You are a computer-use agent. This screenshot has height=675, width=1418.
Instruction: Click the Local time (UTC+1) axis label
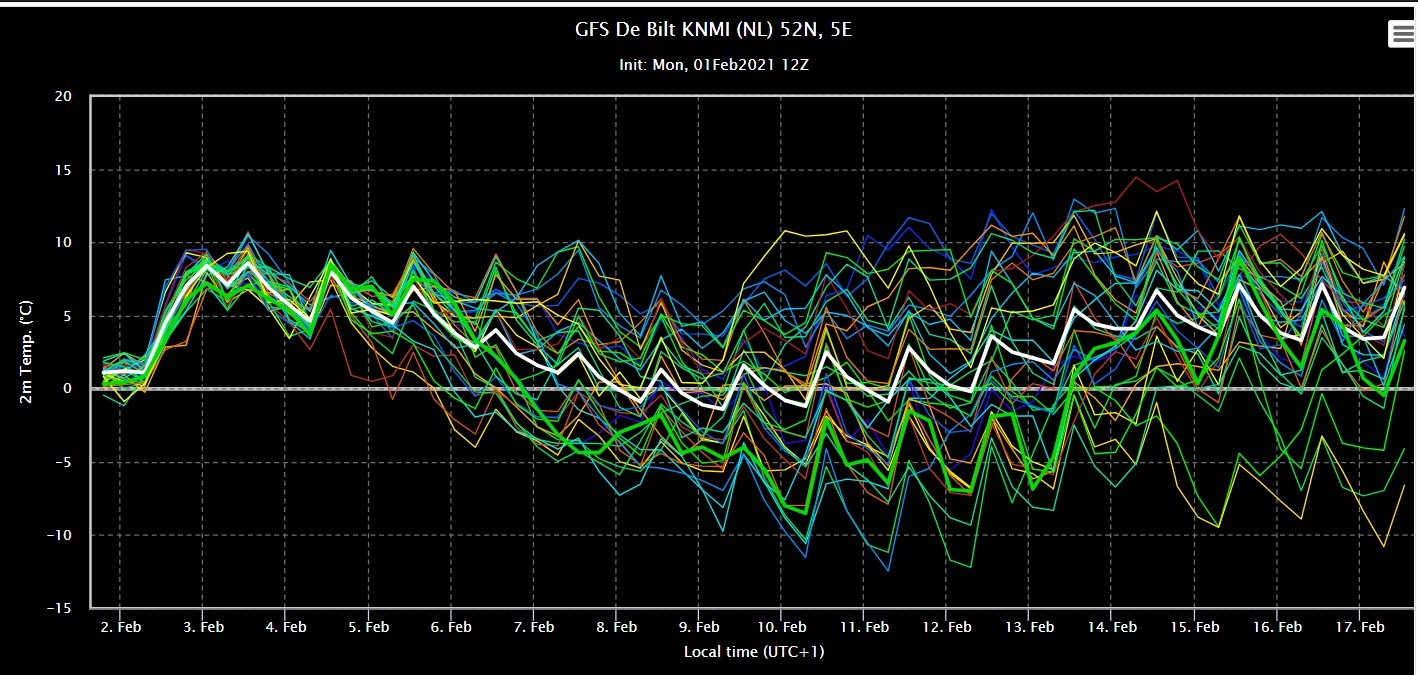pos(754,652)
